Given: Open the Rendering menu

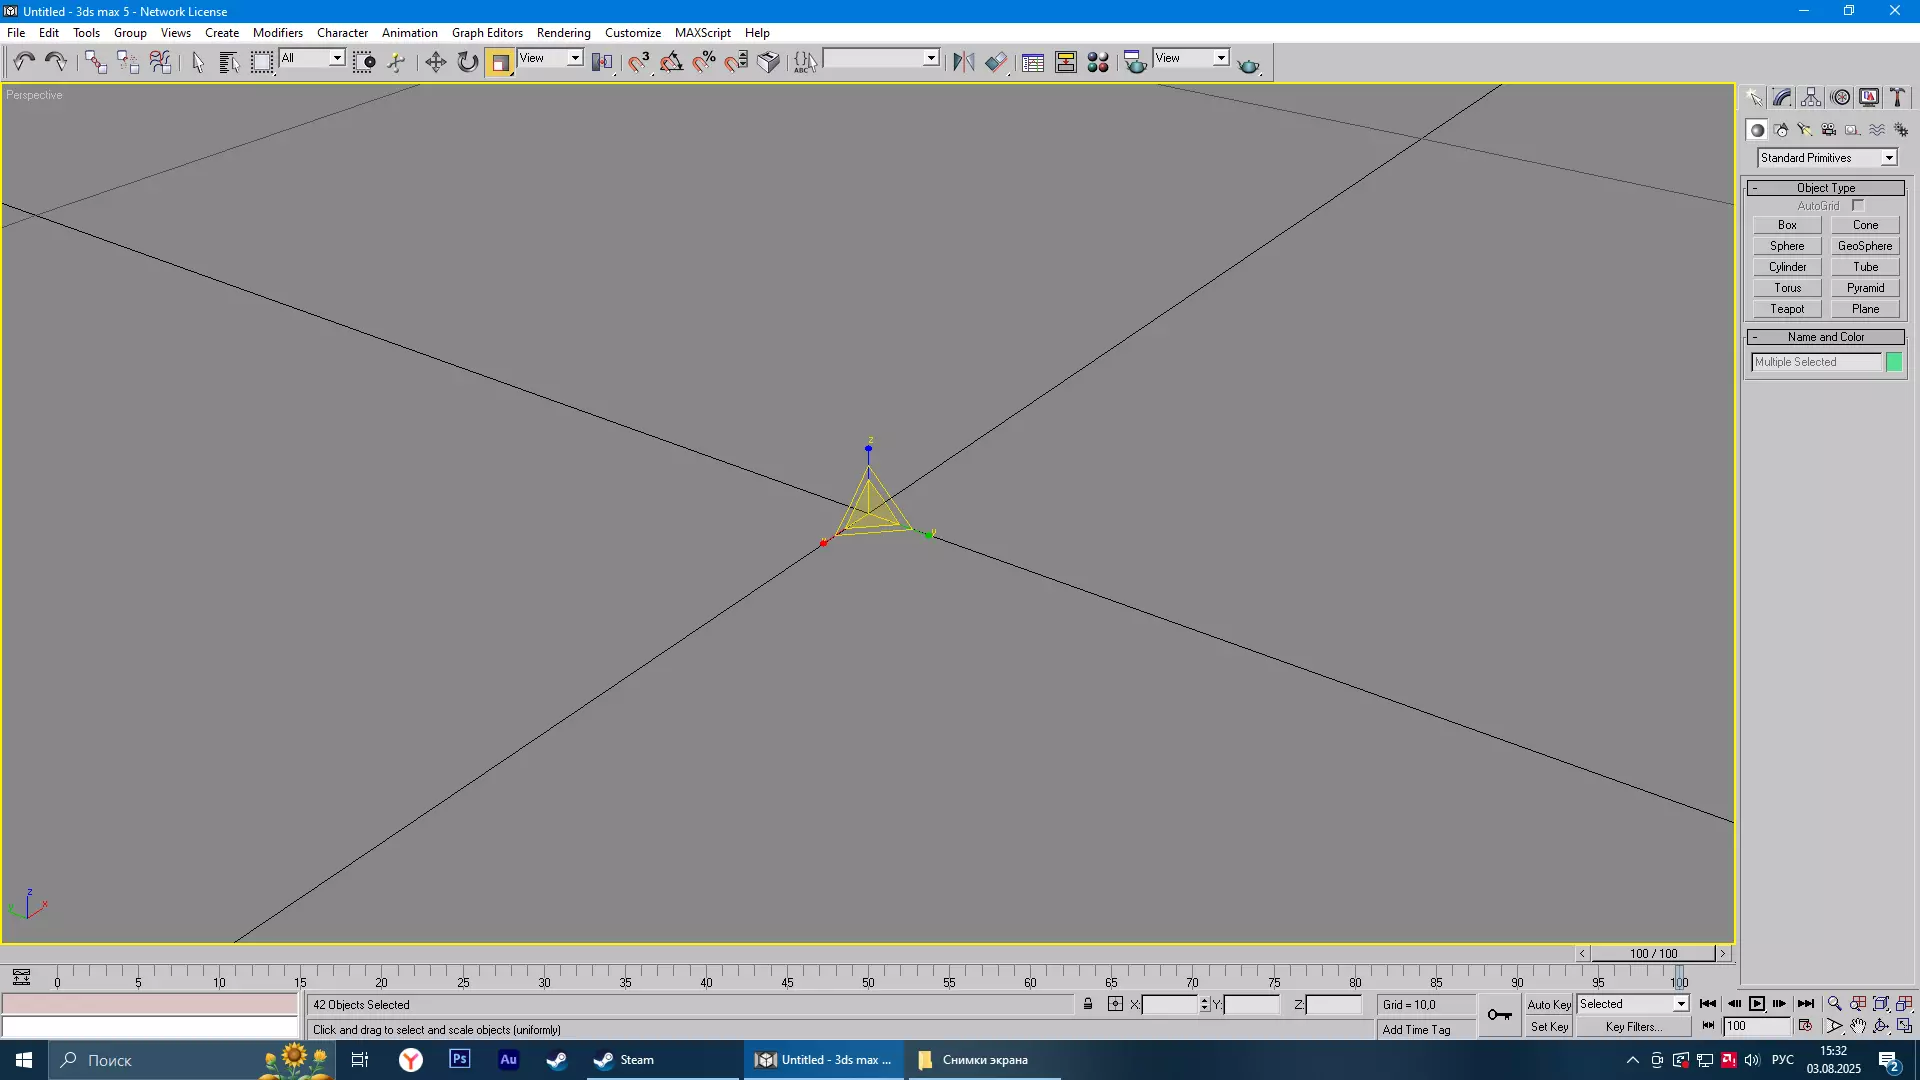Looking at the screenshot, I should [563, 32].
